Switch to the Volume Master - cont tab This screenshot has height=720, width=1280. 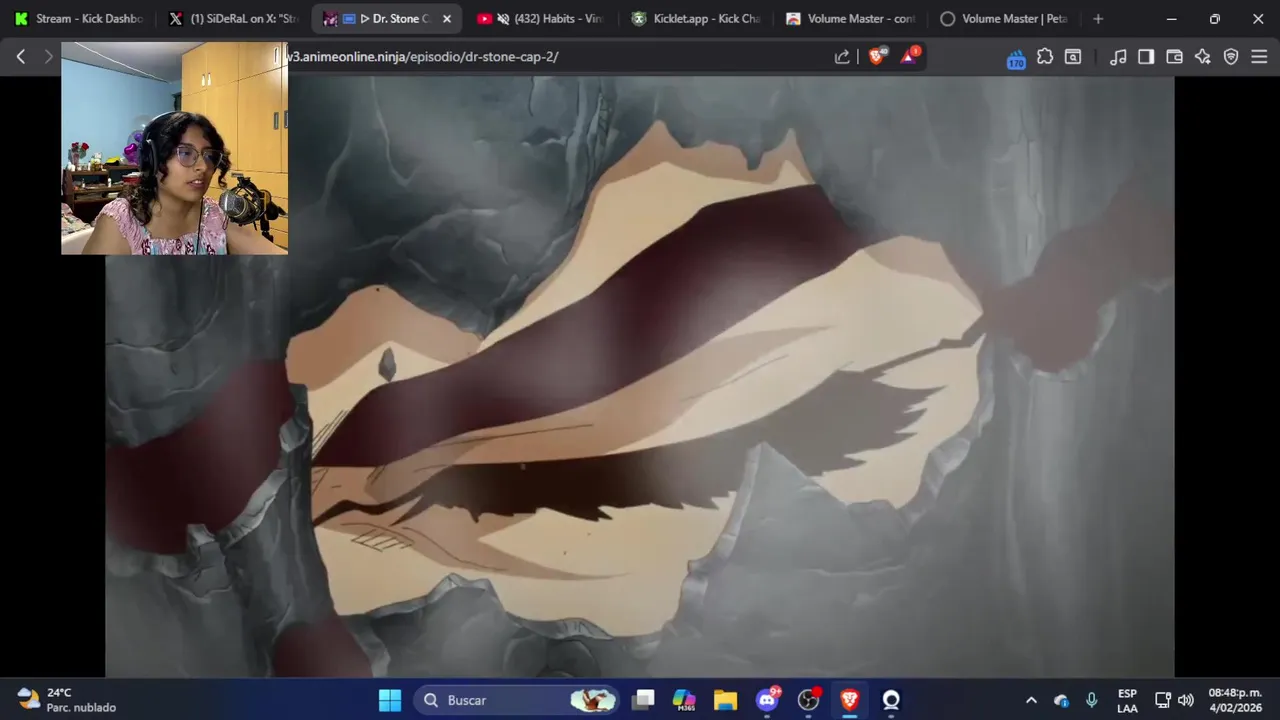coord(850,18)
